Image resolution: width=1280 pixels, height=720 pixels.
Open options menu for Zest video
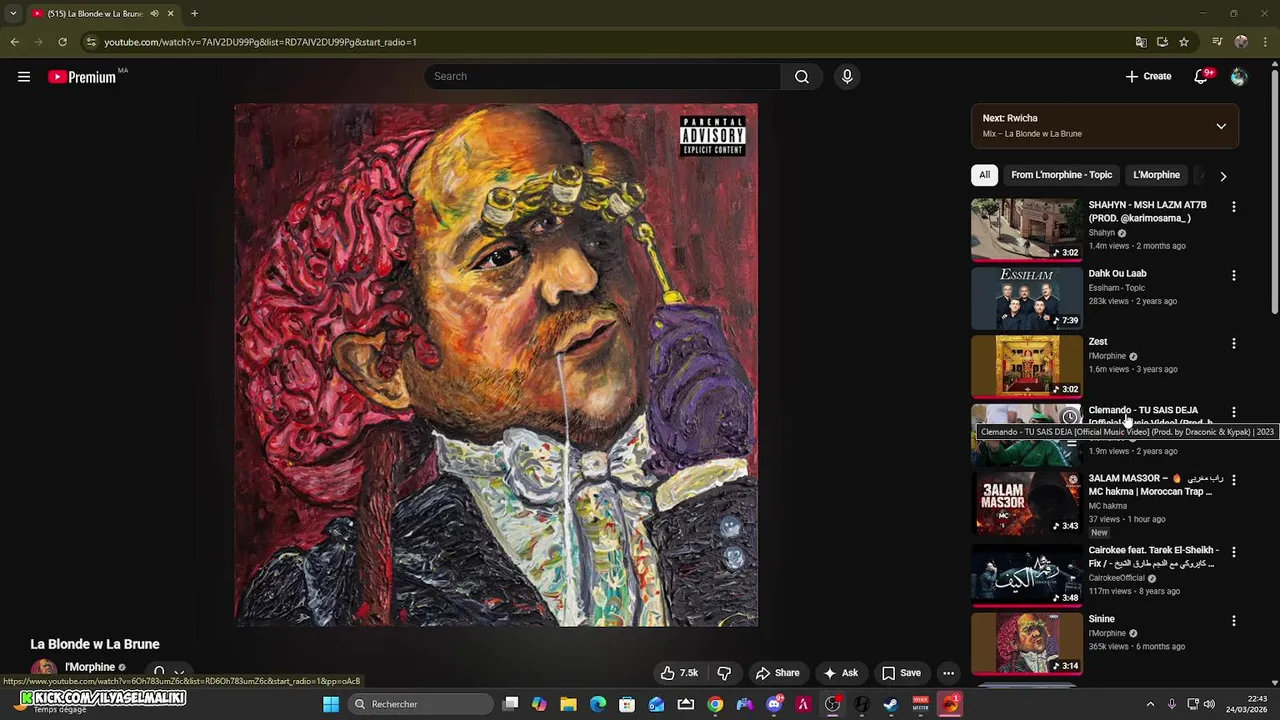(1233, 343)
